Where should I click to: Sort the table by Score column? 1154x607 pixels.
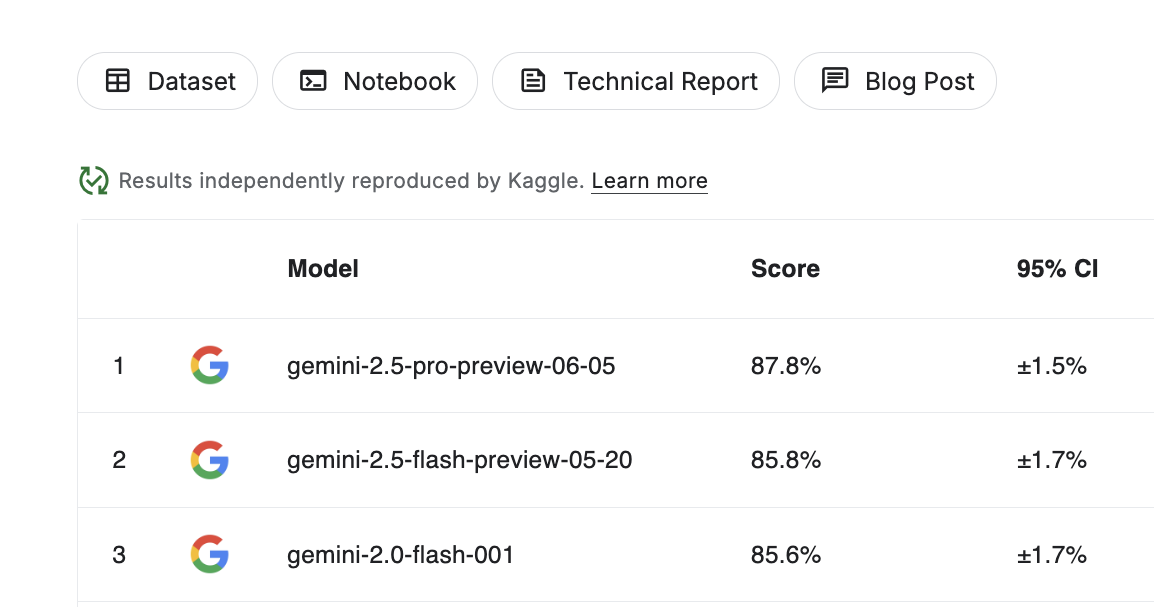click(785, 268)
